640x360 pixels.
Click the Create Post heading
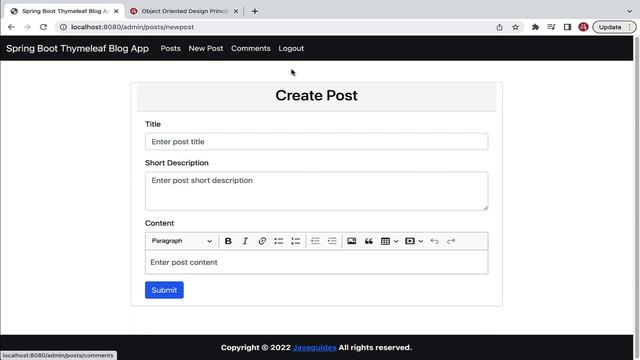316,96
